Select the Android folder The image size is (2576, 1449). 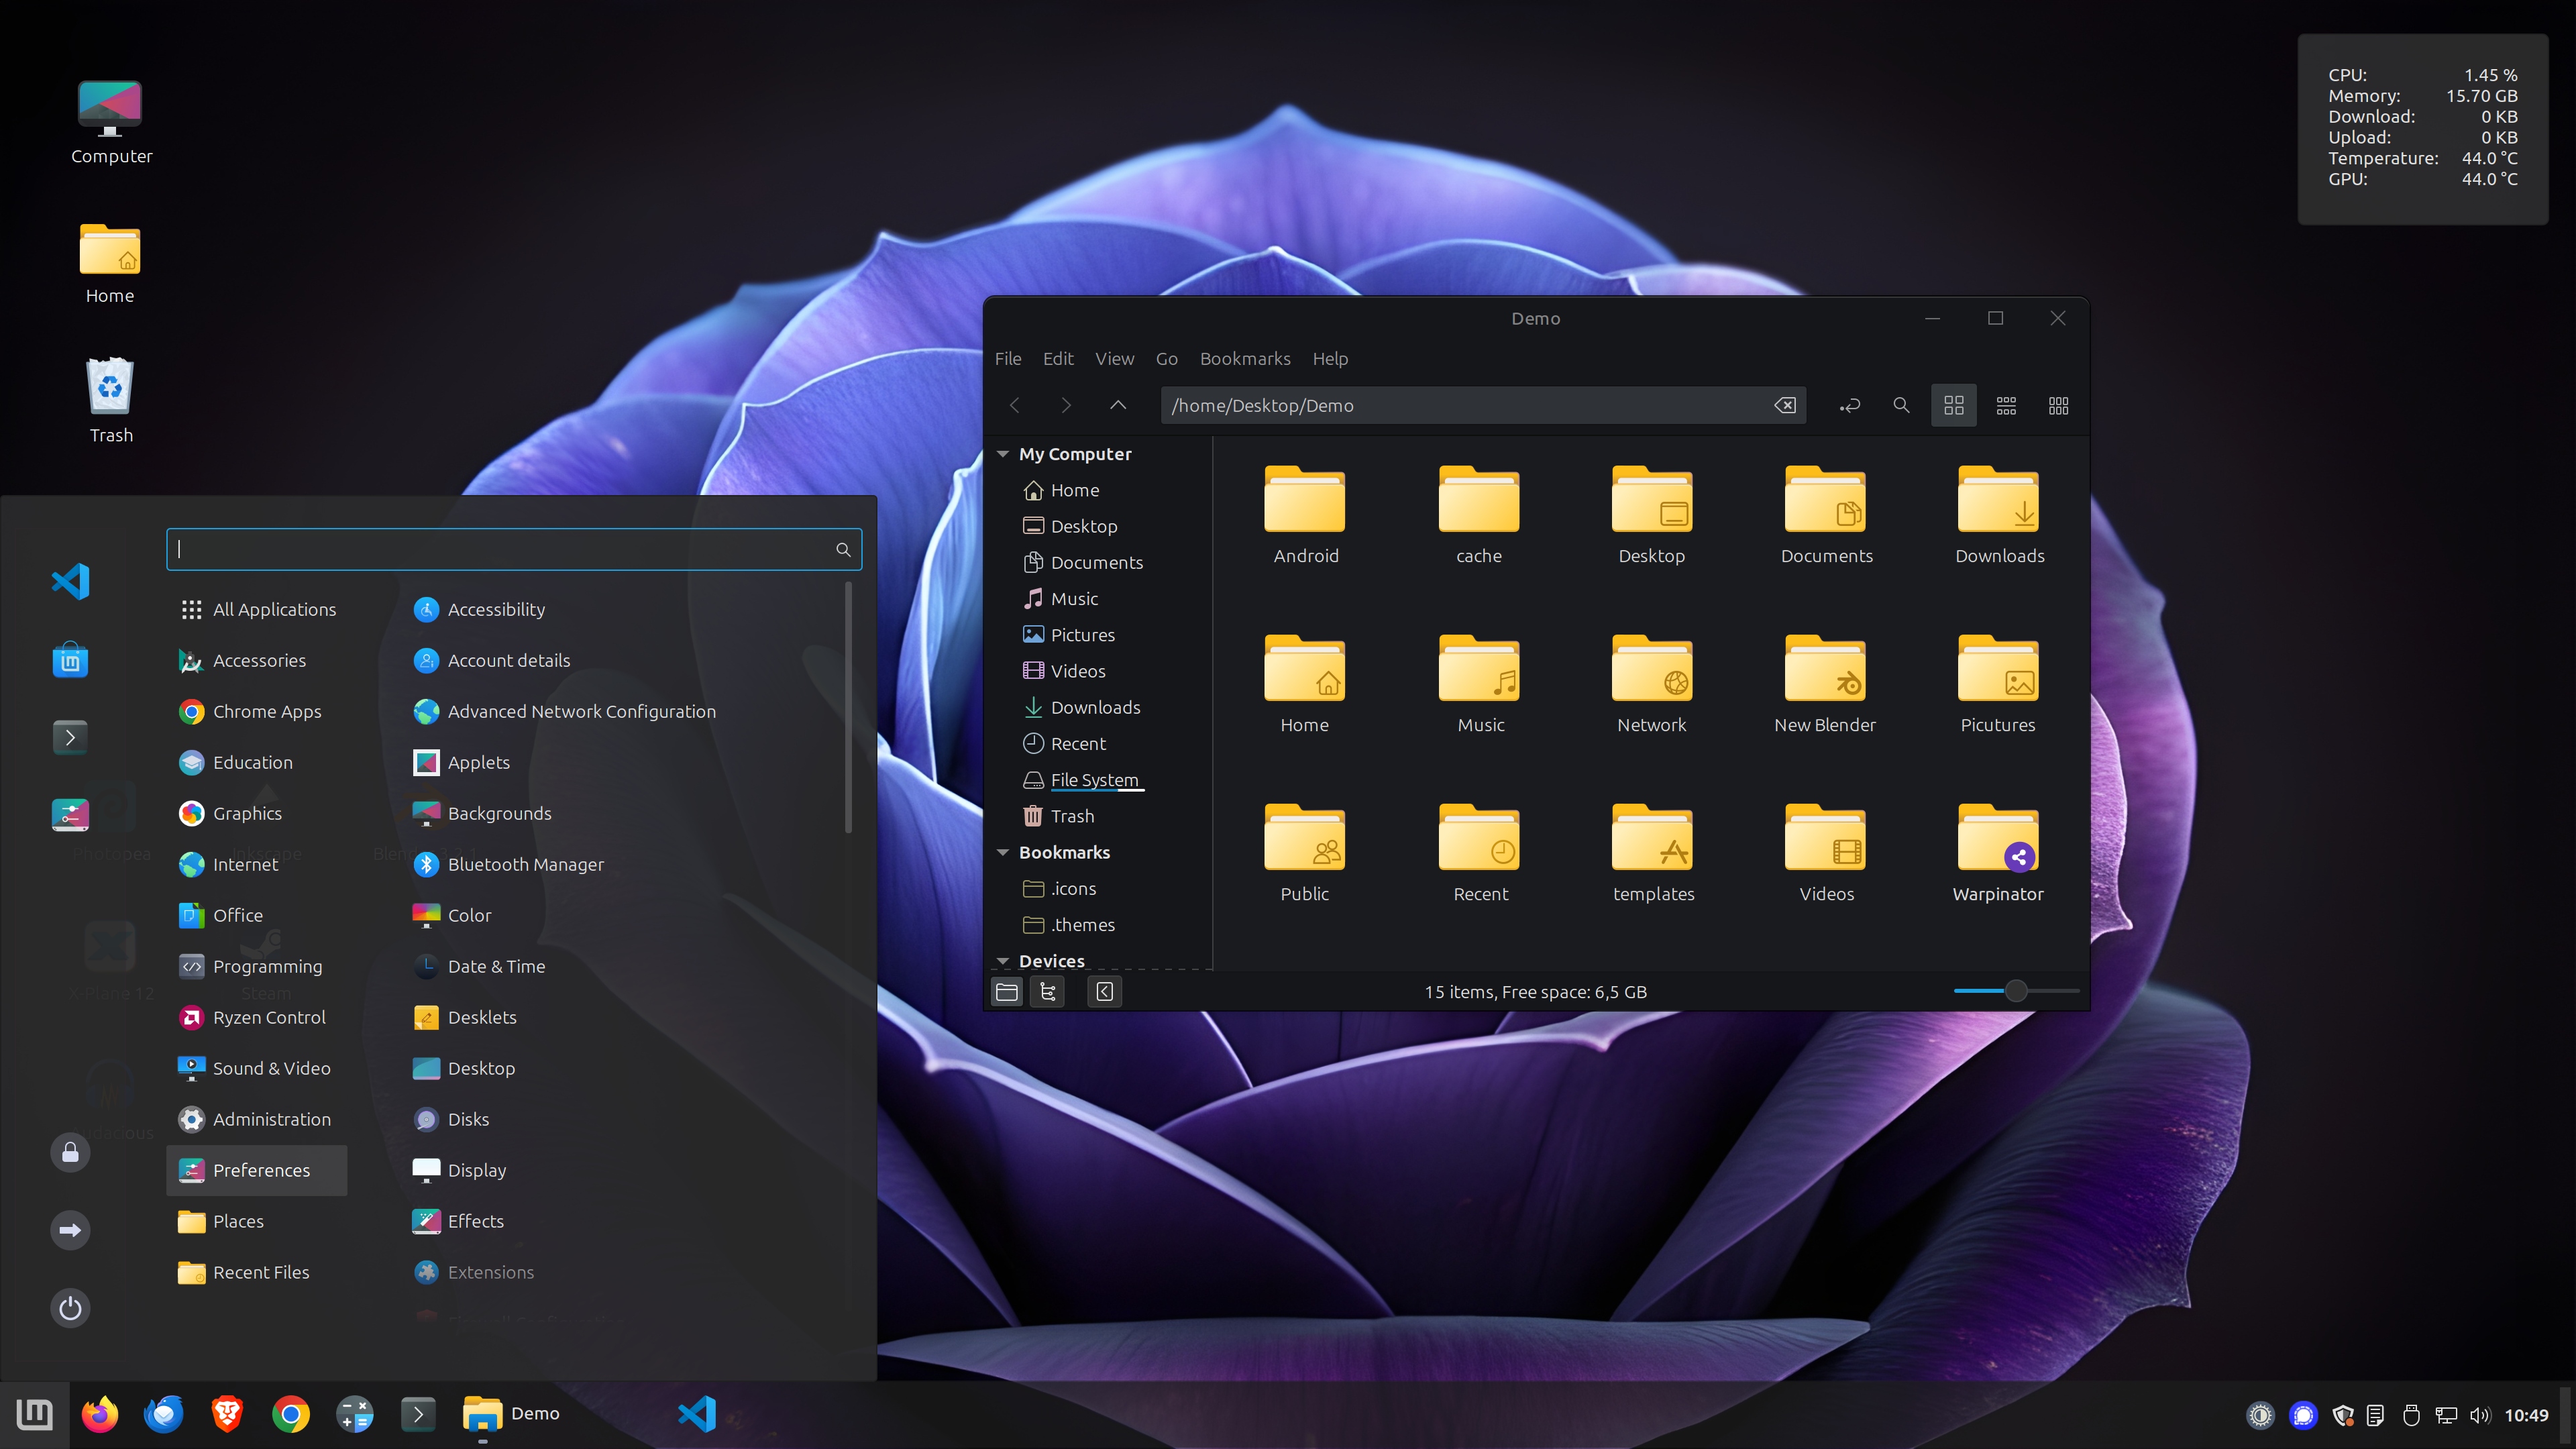1305,517
